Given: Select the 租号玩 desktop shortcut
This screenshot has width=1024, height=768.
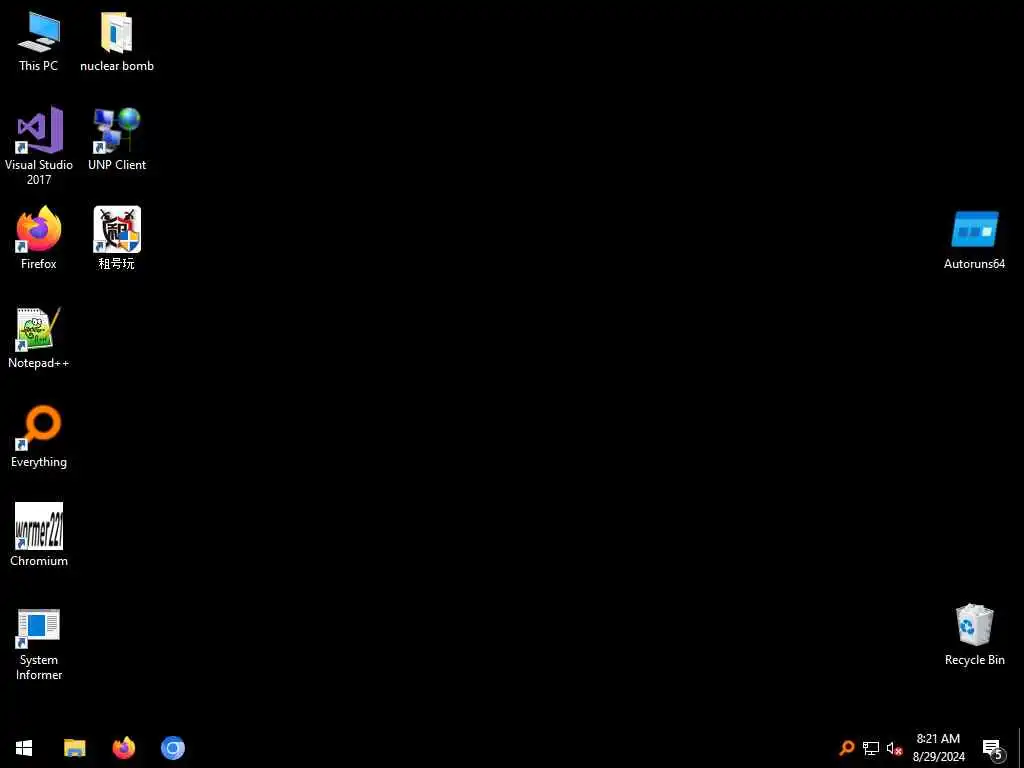Looking at the screenshot, I should click(117, 238).
